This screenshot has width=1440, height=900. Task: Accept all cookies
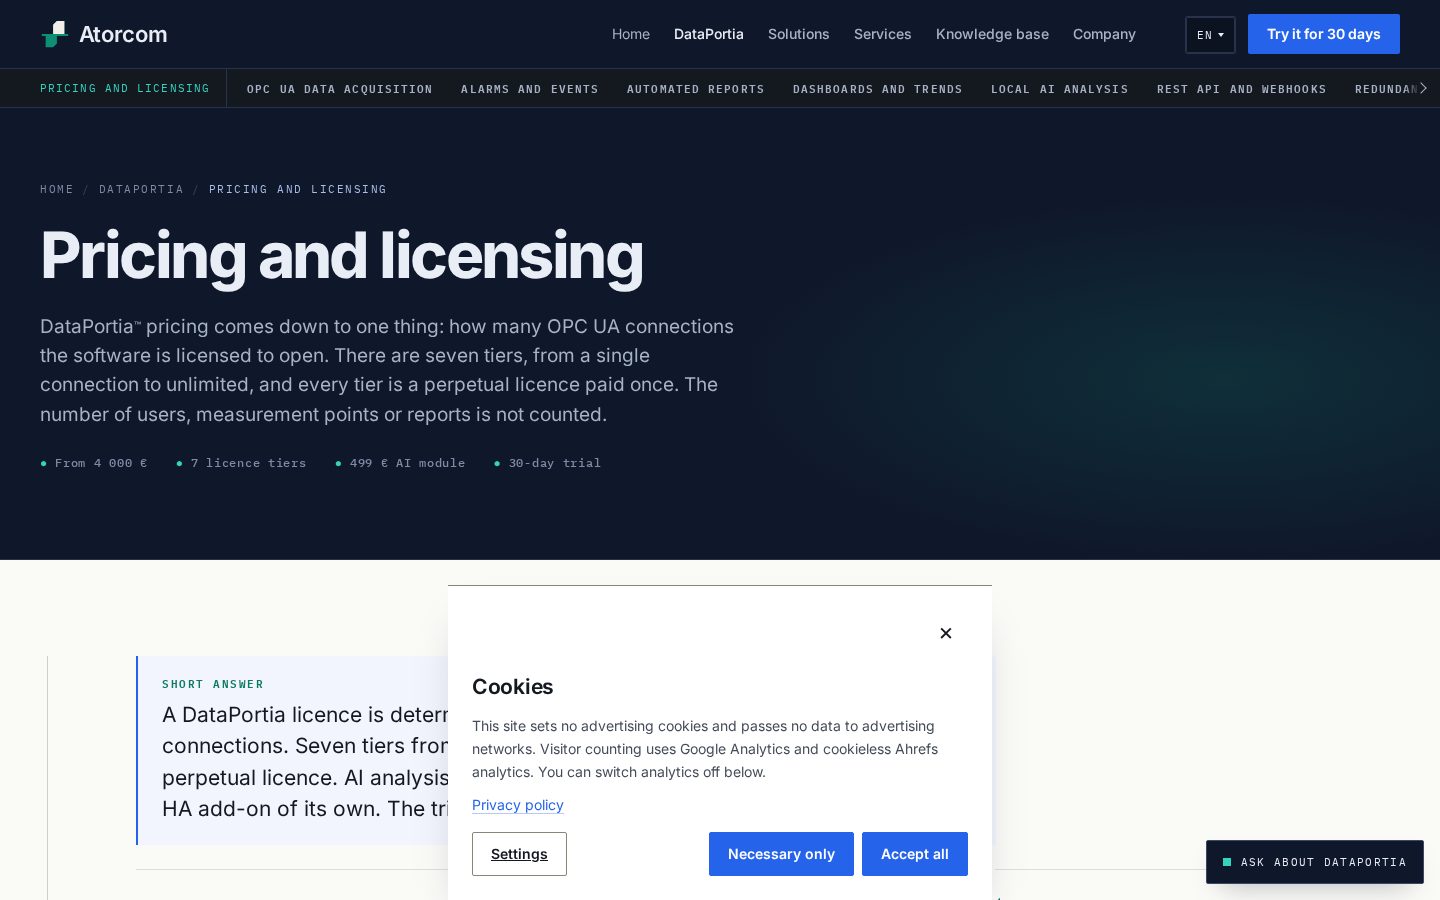915,854
